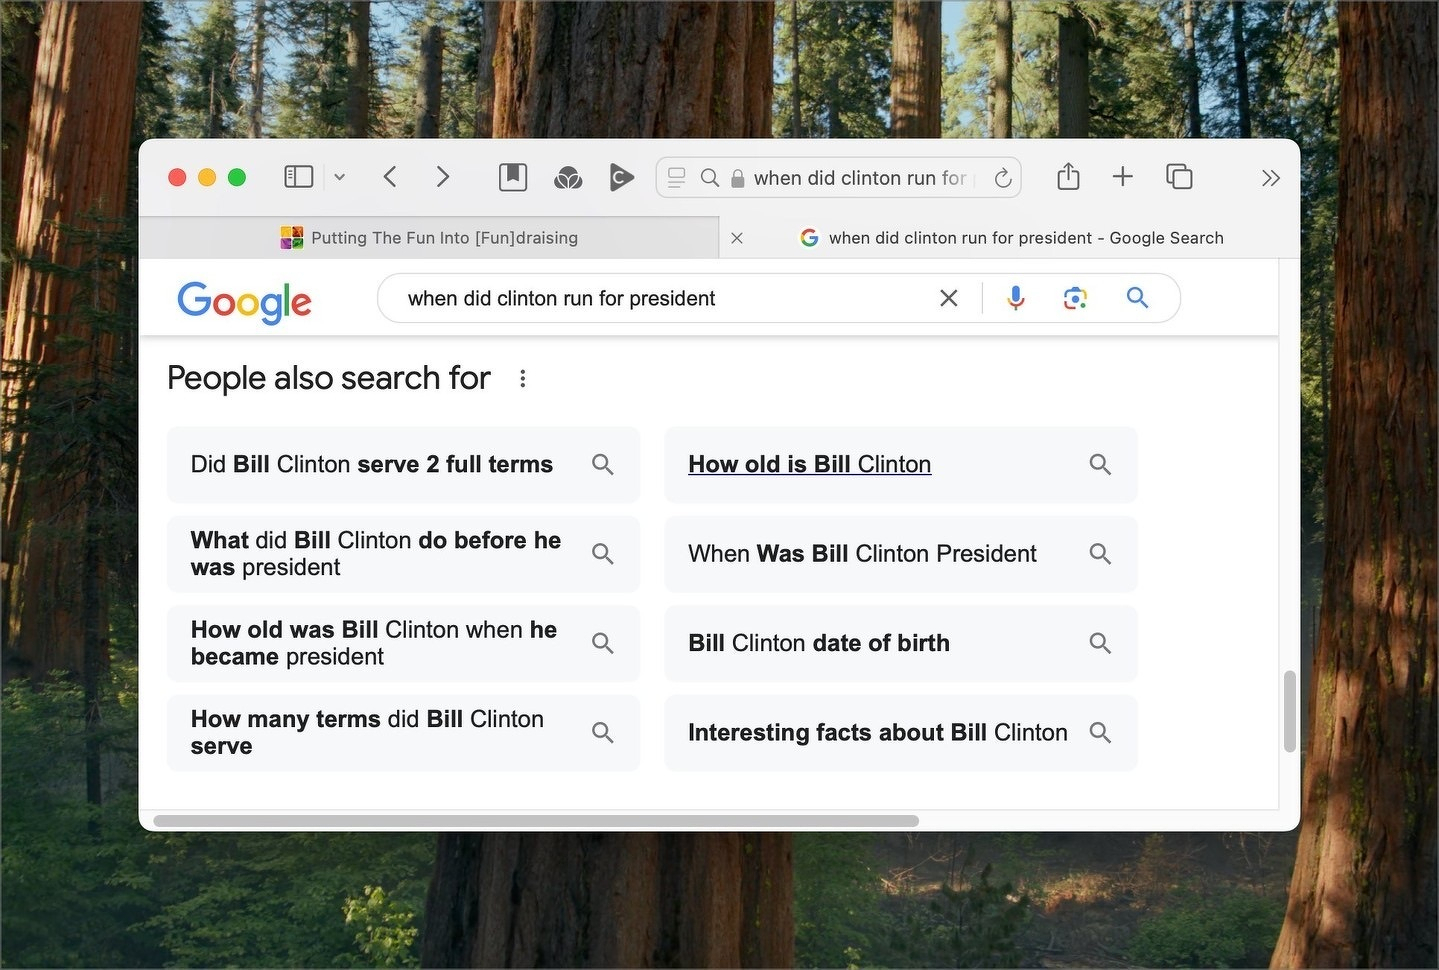The height and width of the screenshot is (970, 1439).
Task: Reload the page with the refresh icon
Action: coord(1002,178)
